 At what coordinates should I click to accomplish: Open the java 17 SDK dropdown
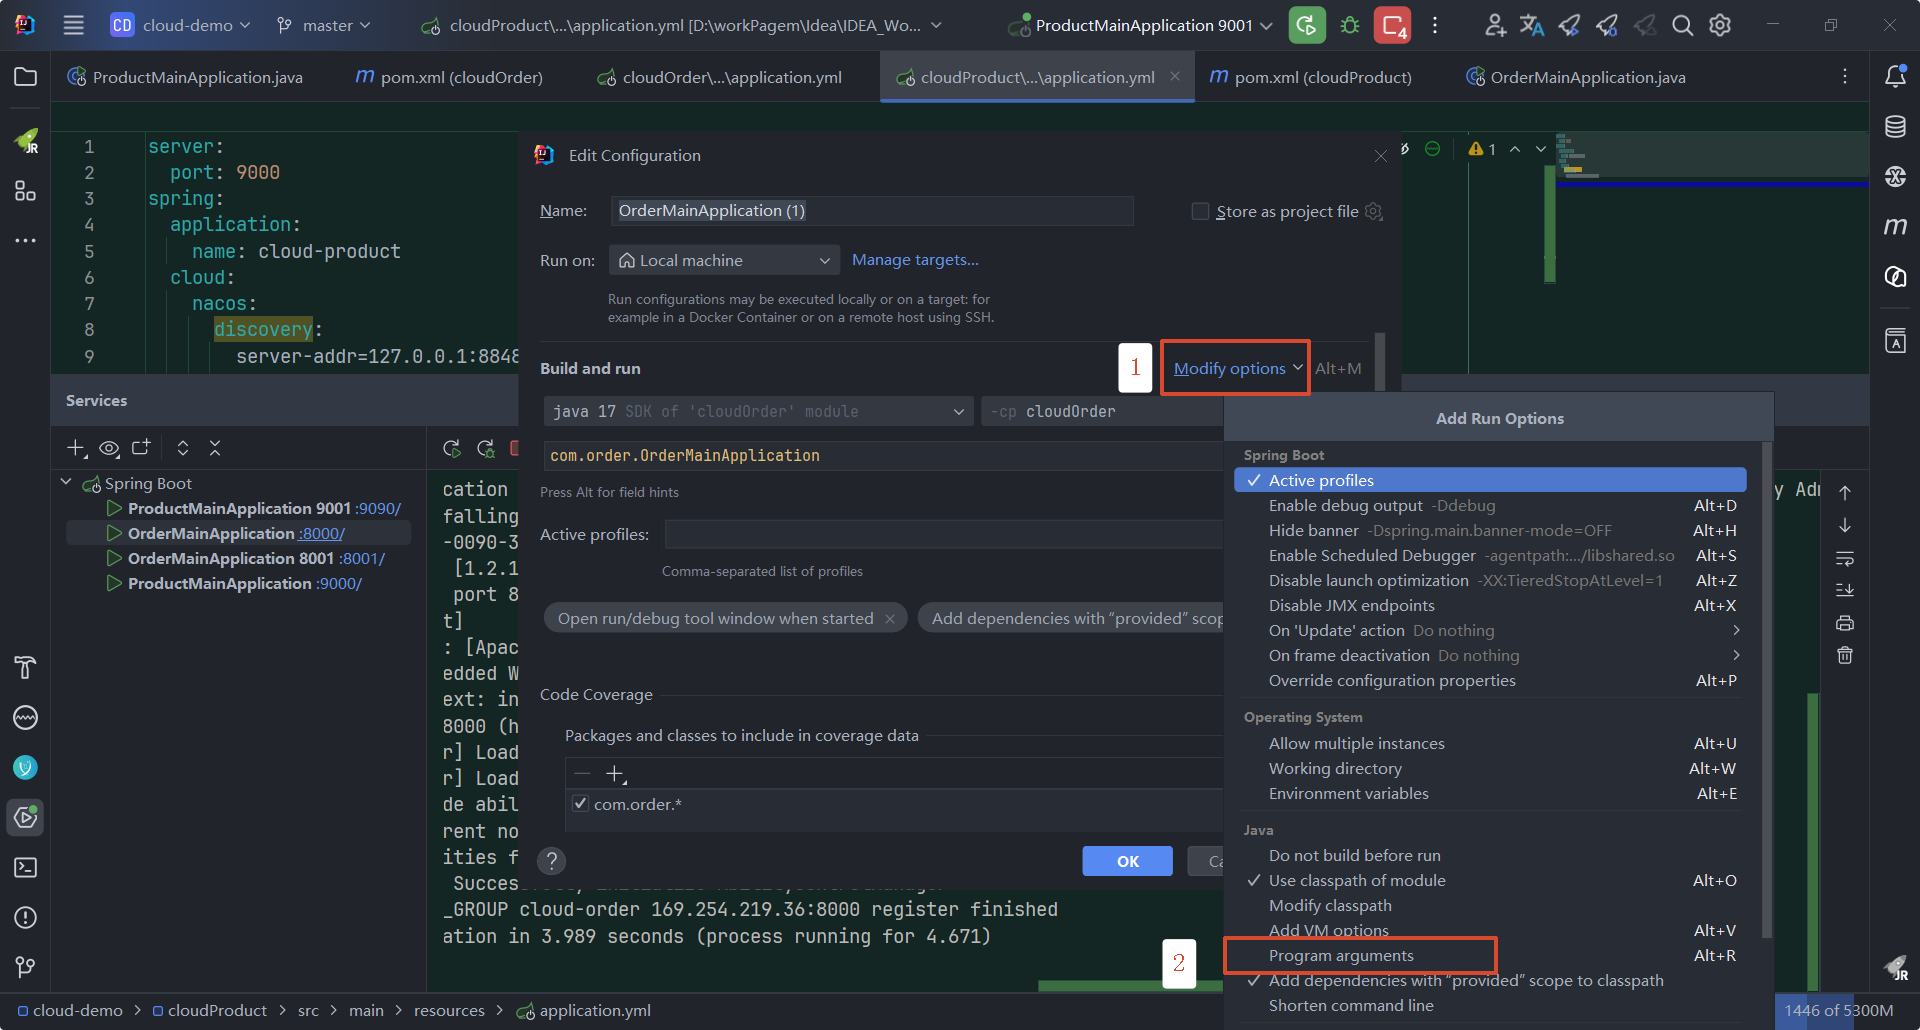759,411
